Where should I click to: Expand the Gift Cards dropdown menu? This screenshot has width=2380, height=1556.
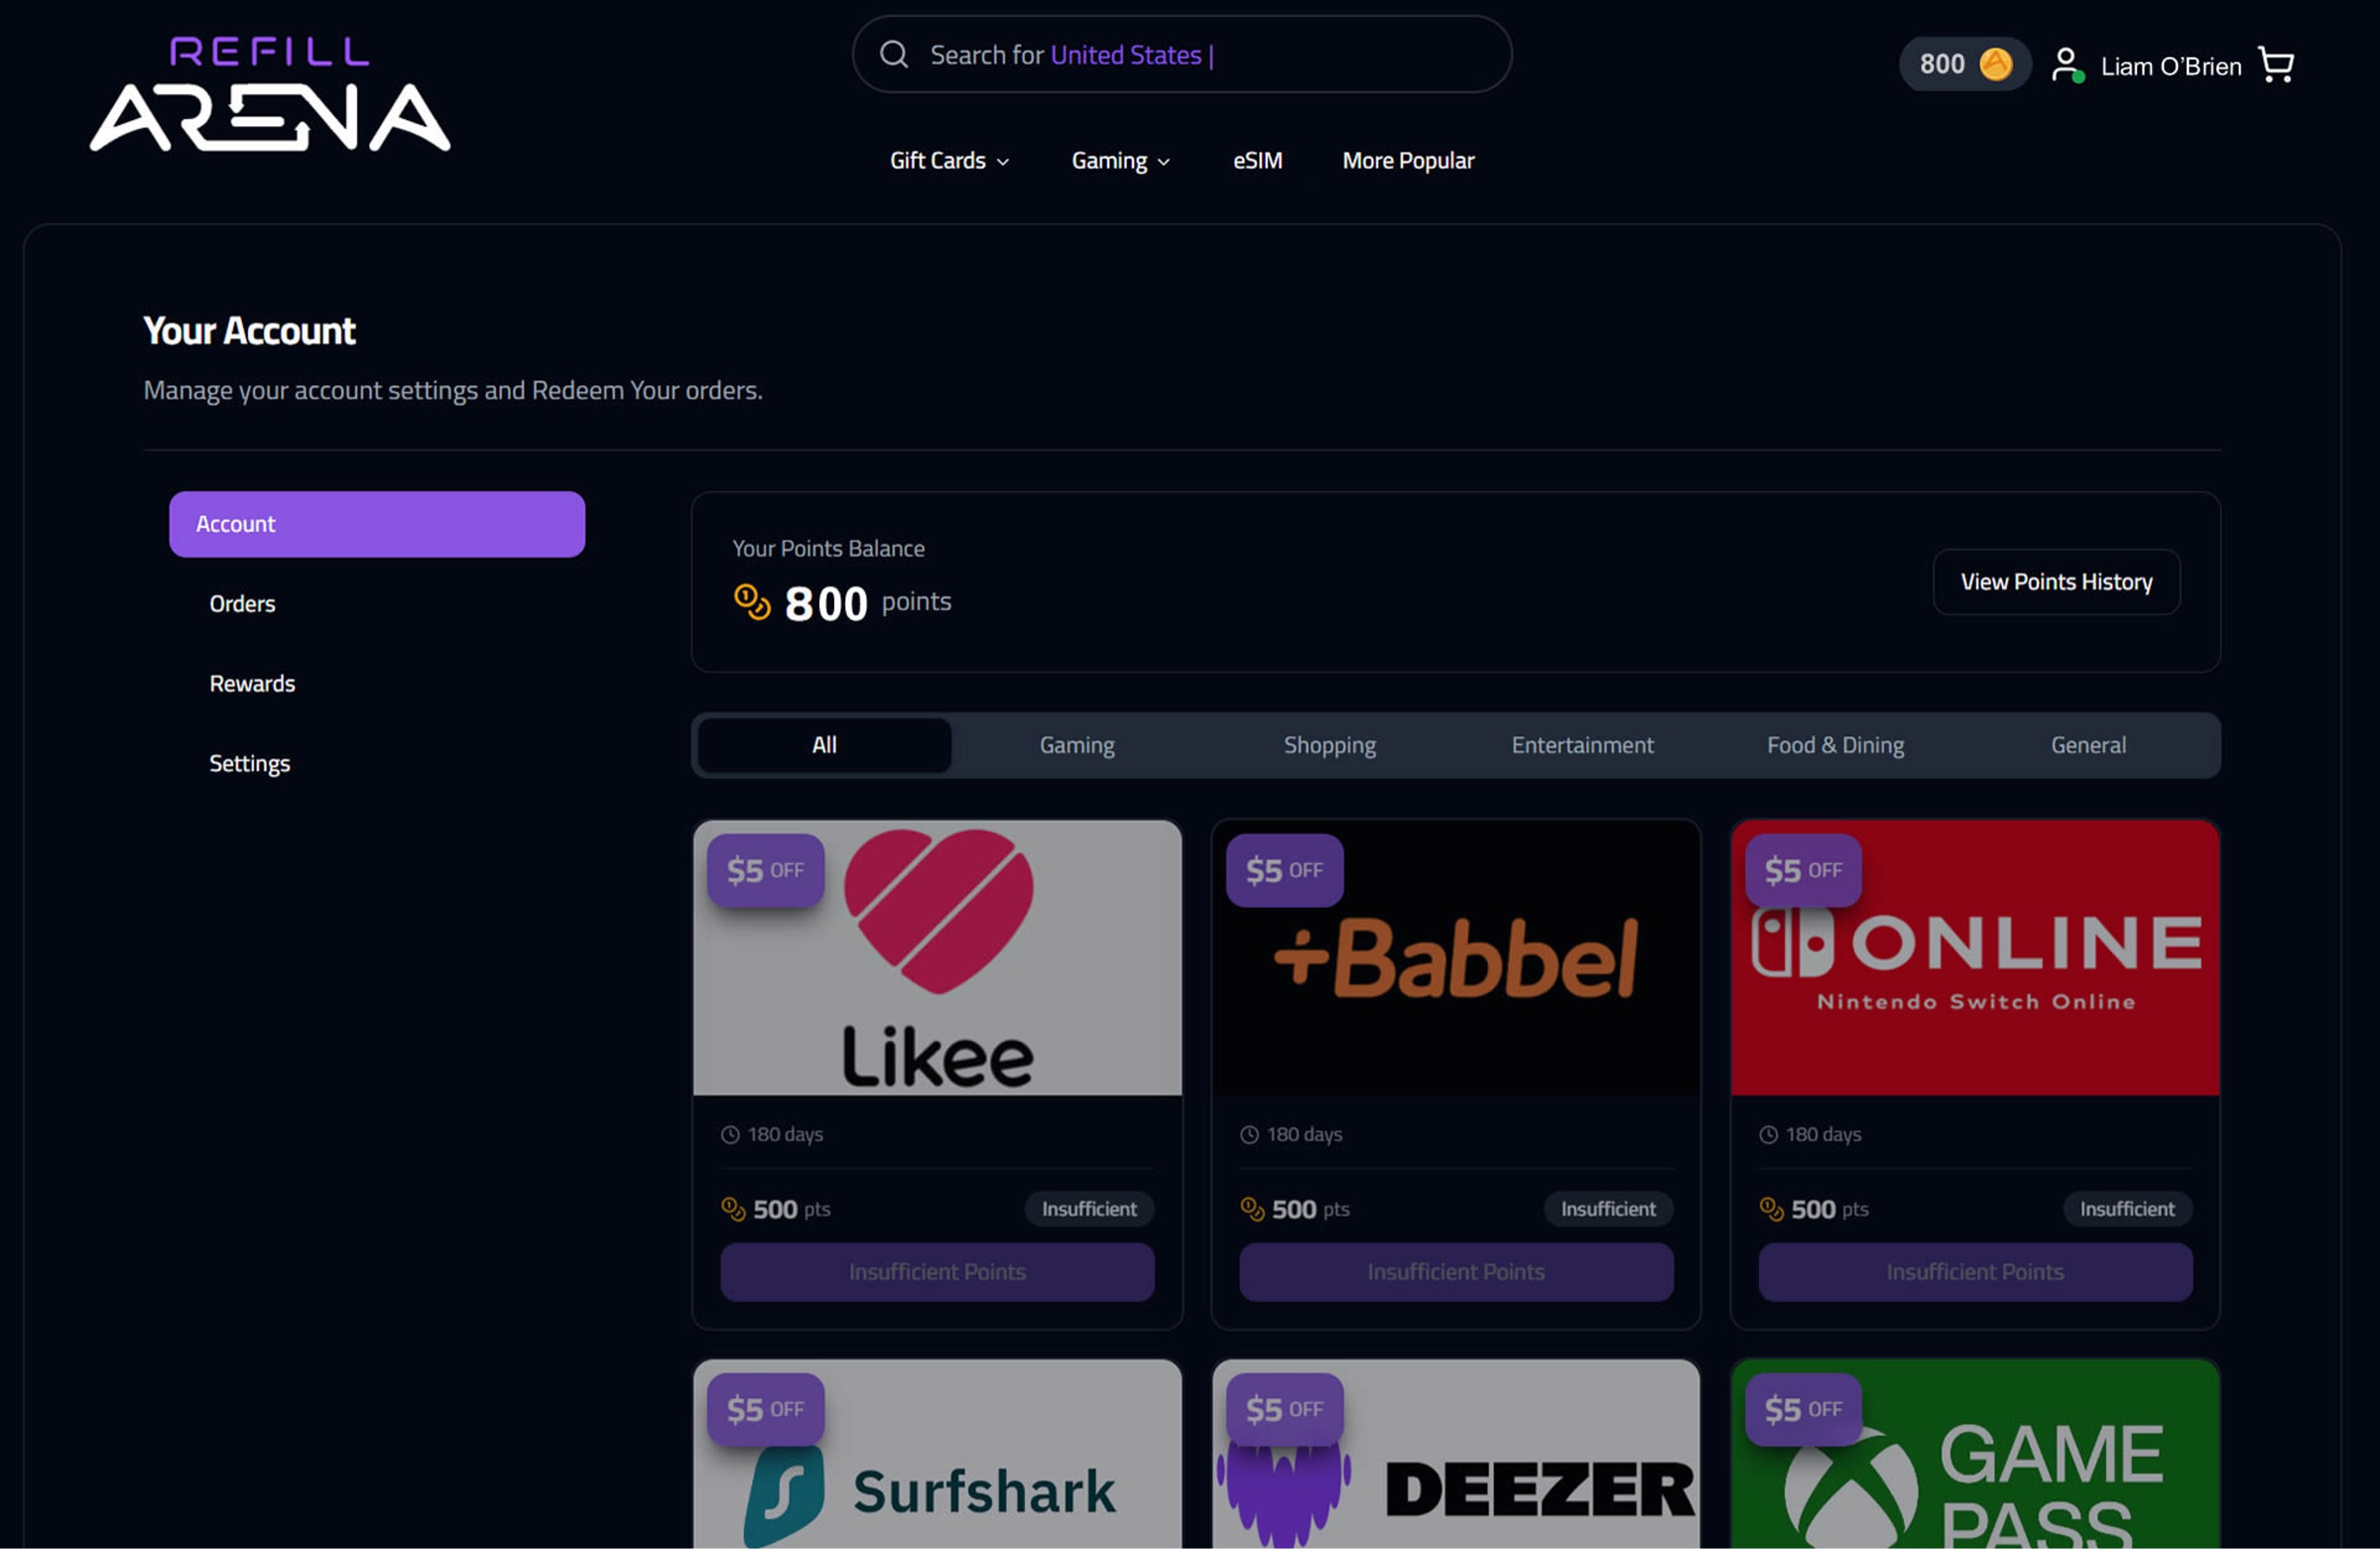[949, 161]
